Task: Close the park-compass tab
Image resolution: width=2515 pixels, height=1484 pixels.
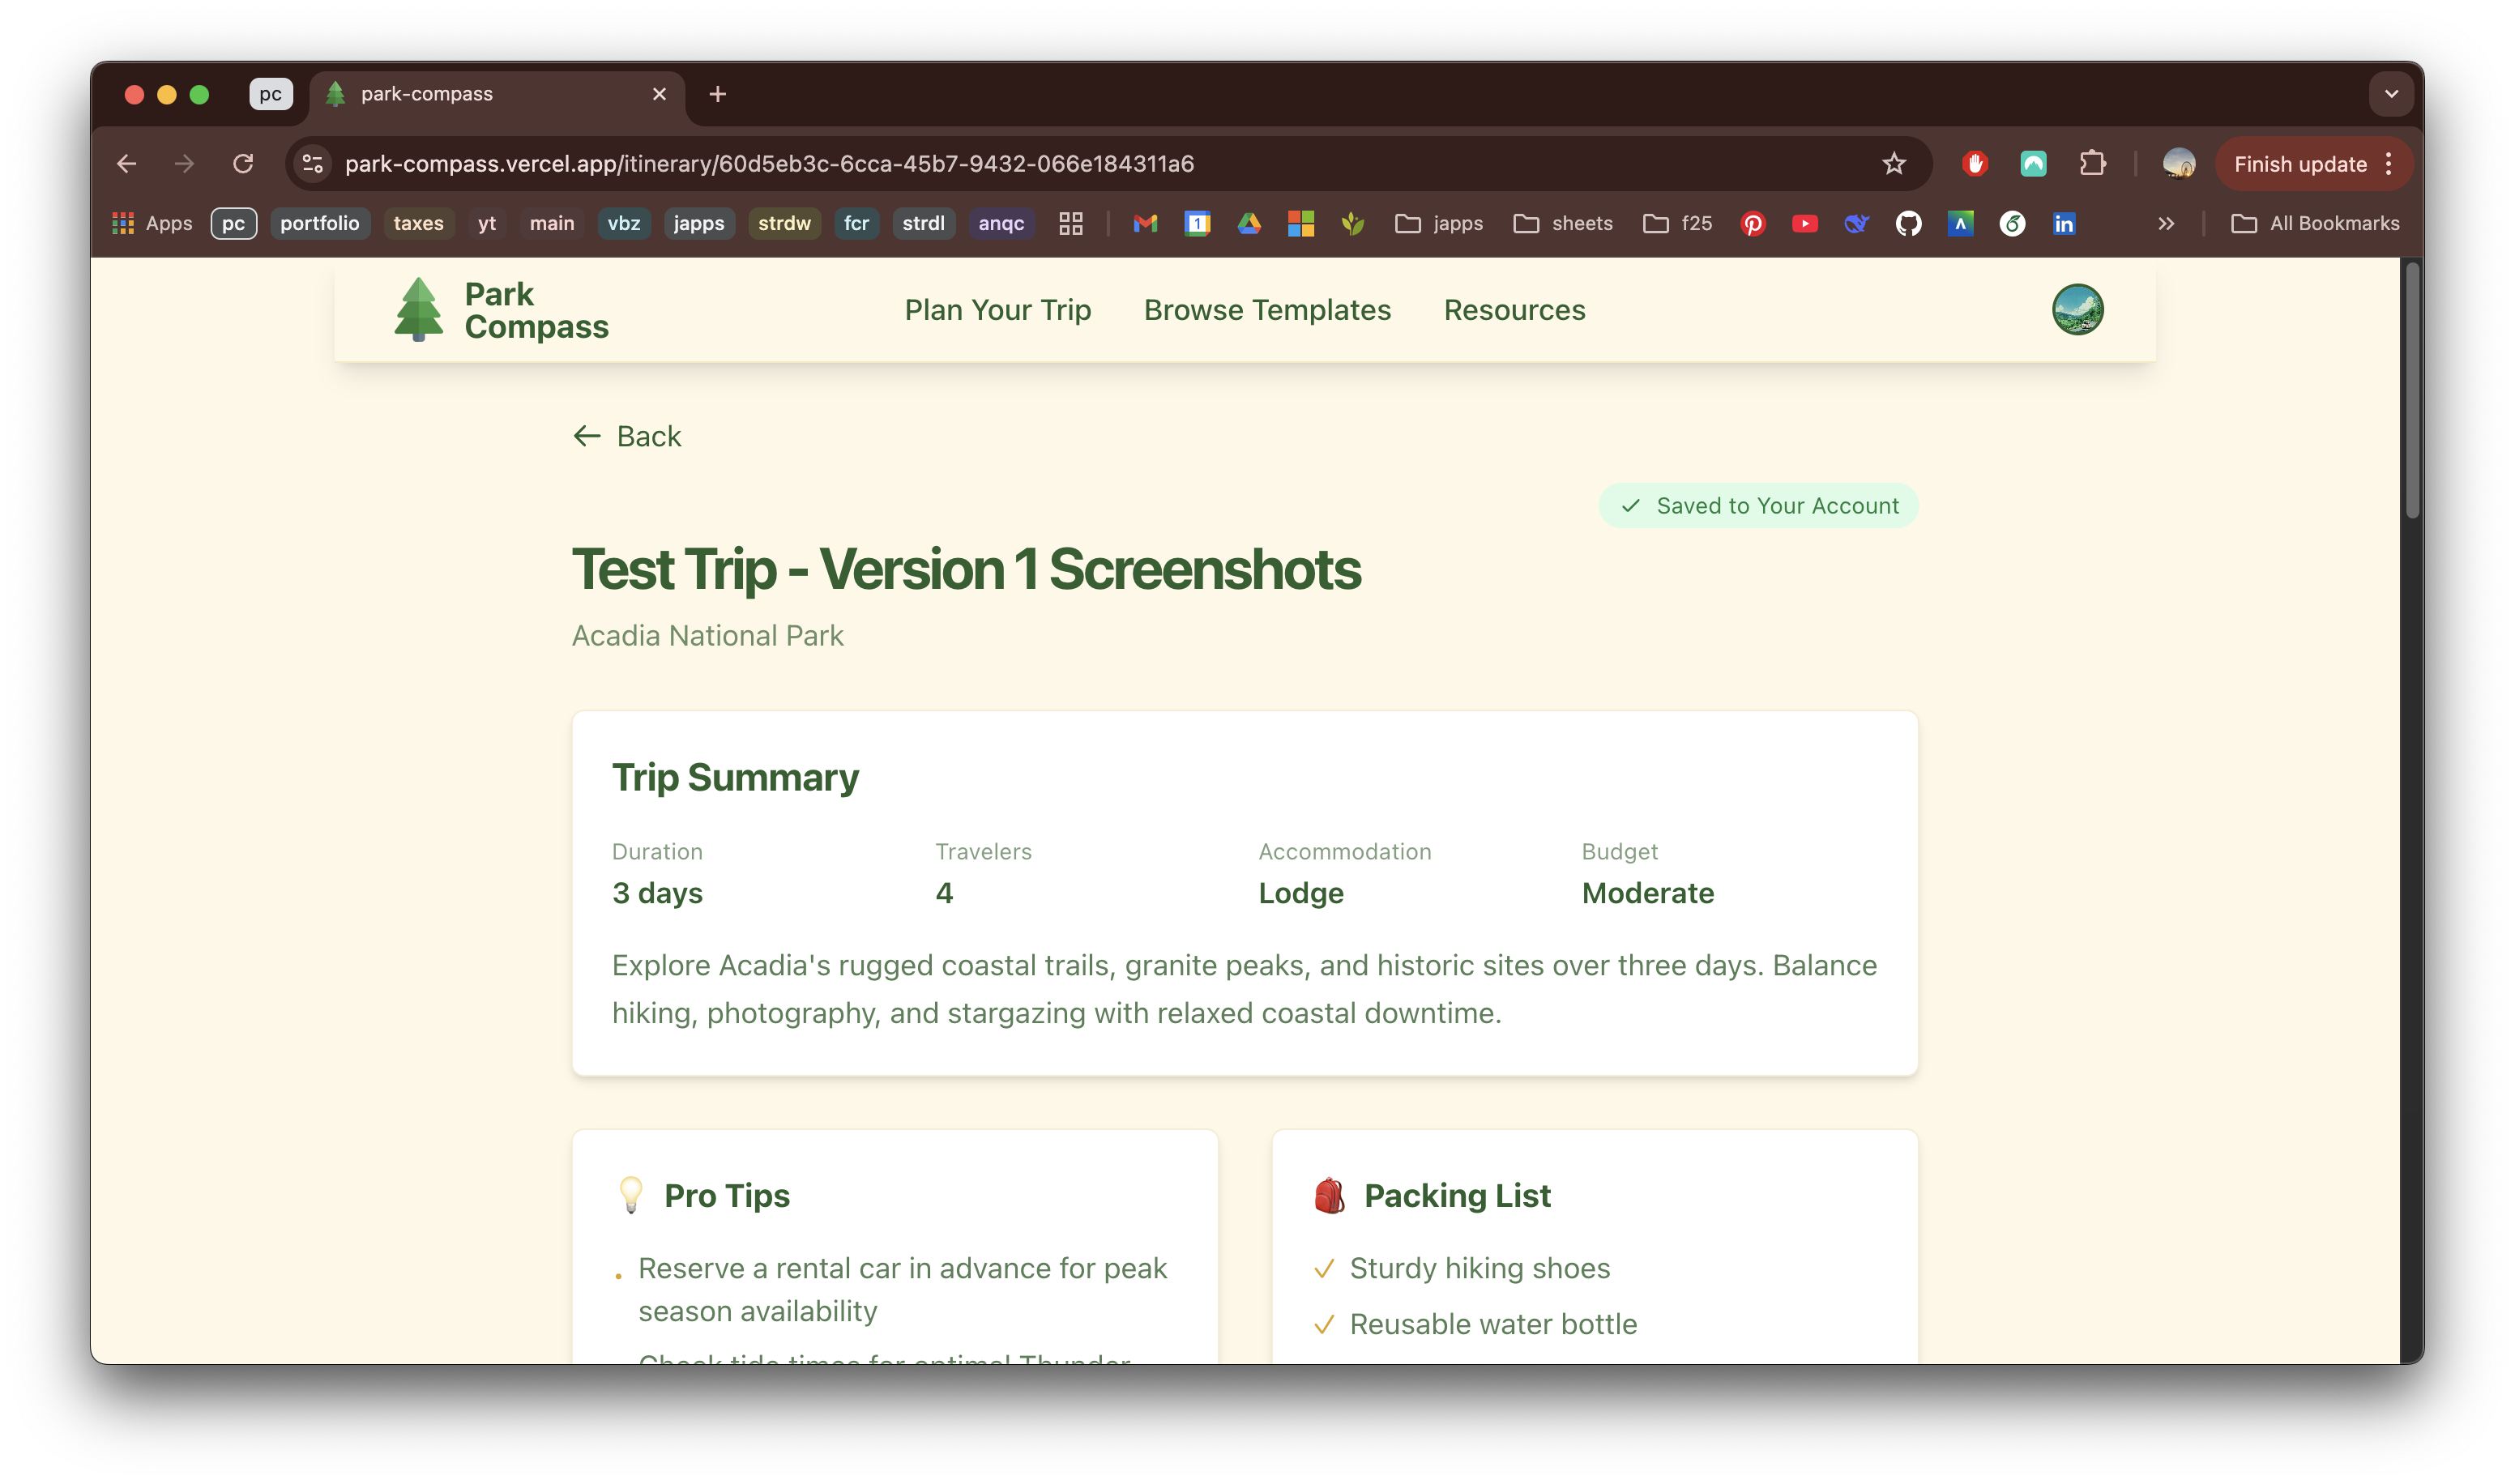Action: tap(659, 94)
